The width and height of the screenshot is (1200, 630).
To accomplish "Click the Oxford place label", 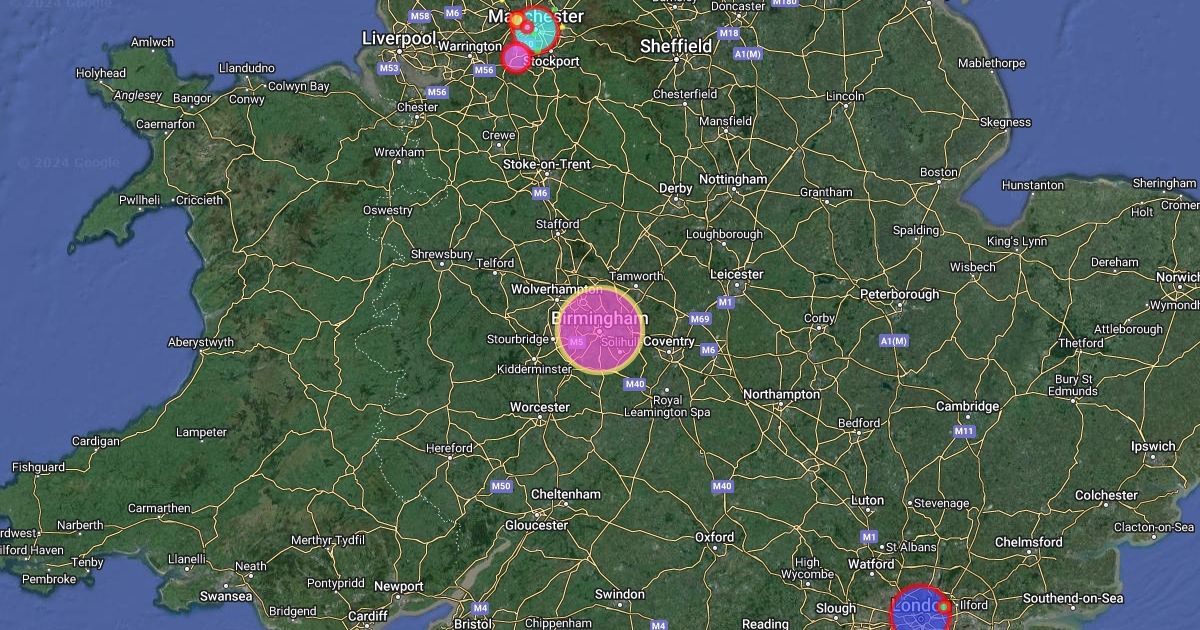I will [715, 537].
